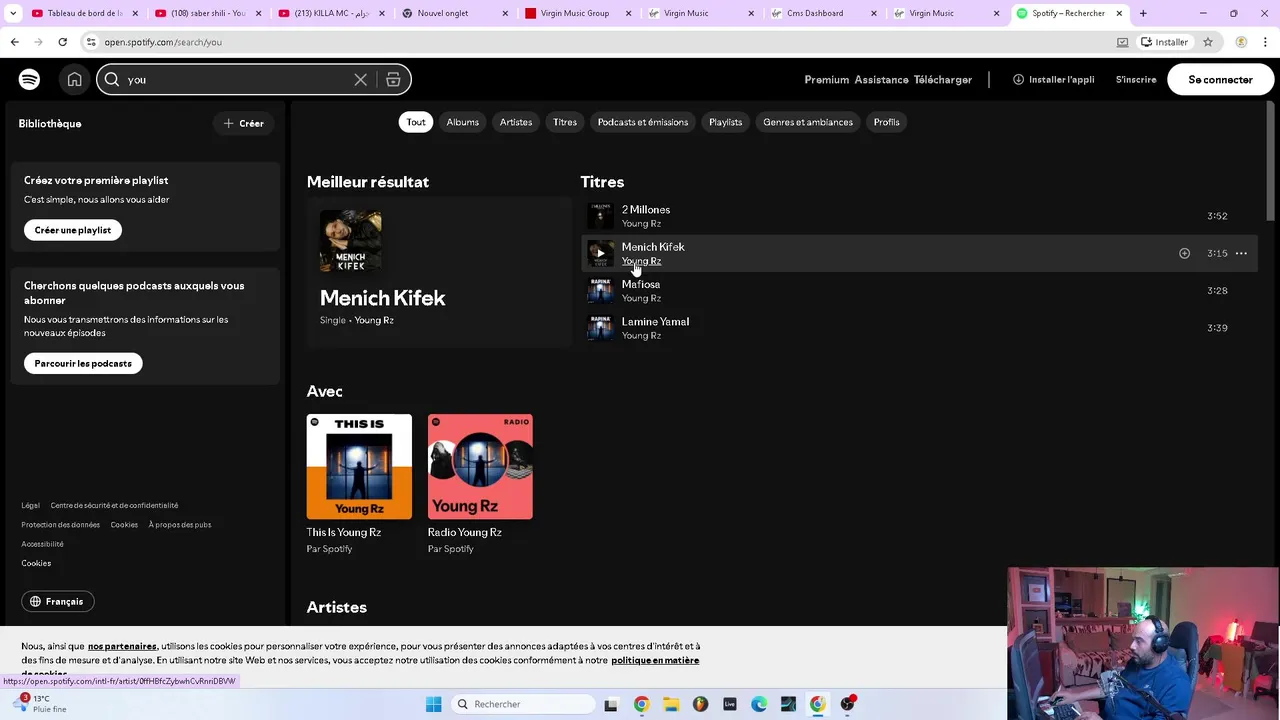Open 'Centre de sécurité et de confidentialité' link
Viewport: 1280px width, 720px height.
[114, 505]
